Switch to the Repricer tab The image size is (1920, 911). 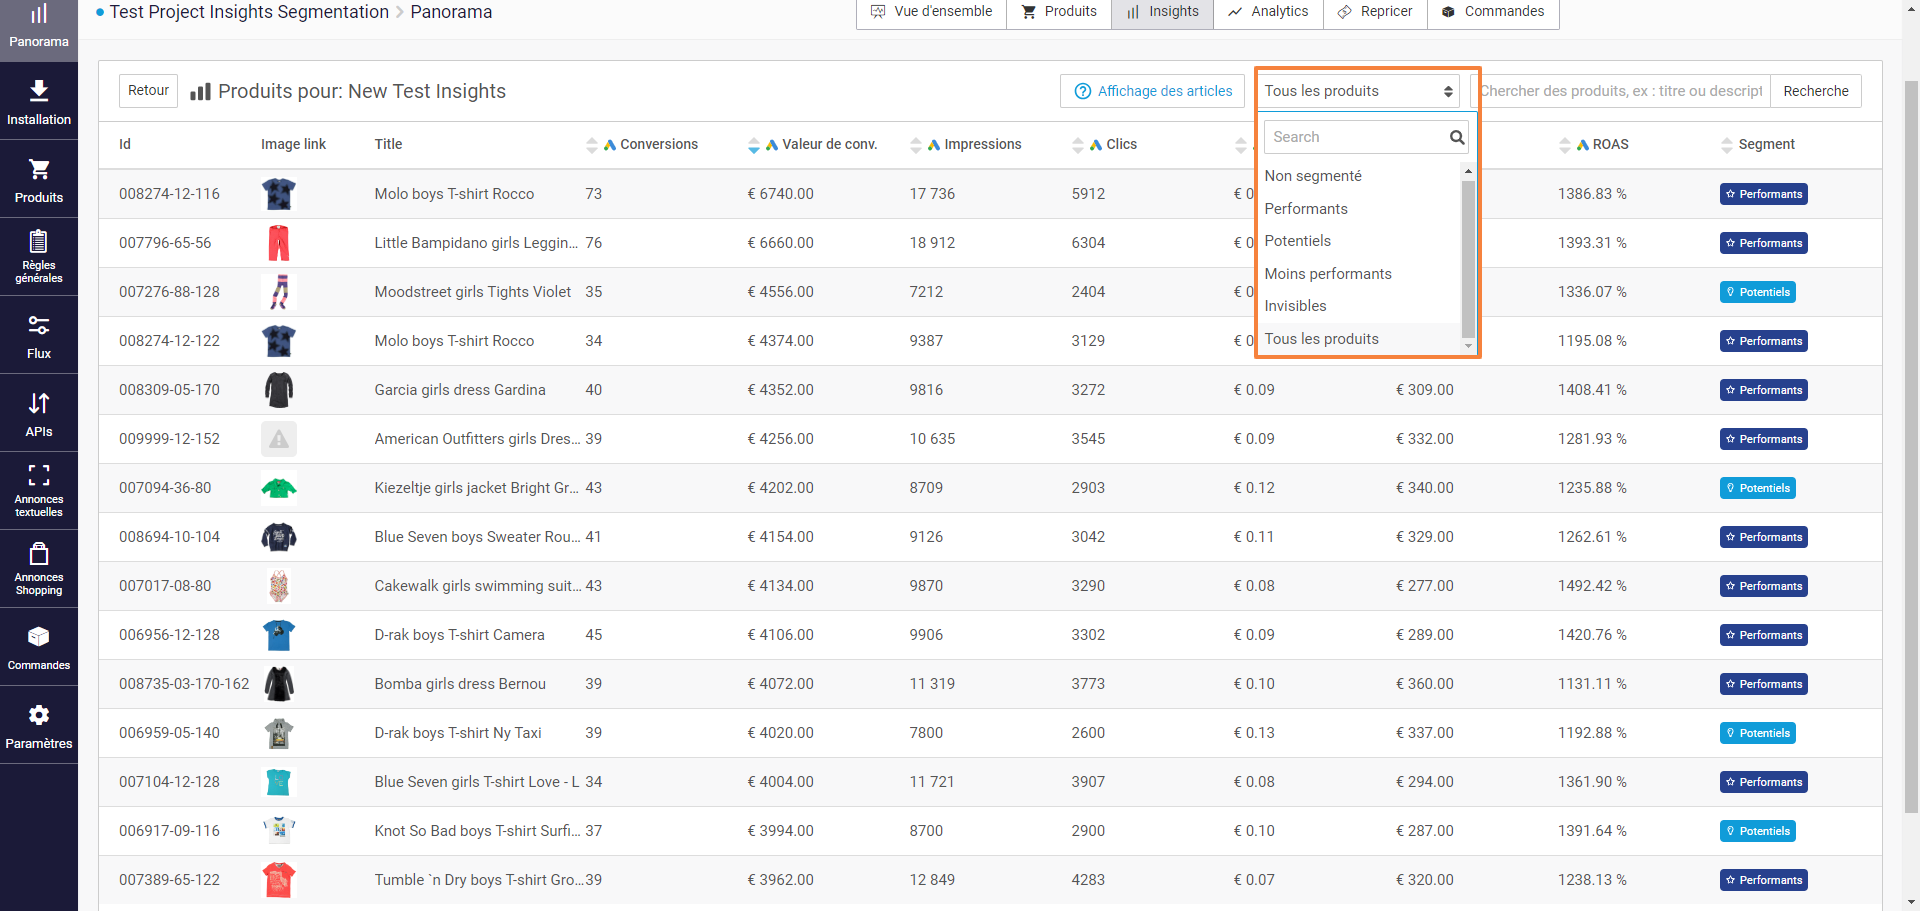[1375, 12]
